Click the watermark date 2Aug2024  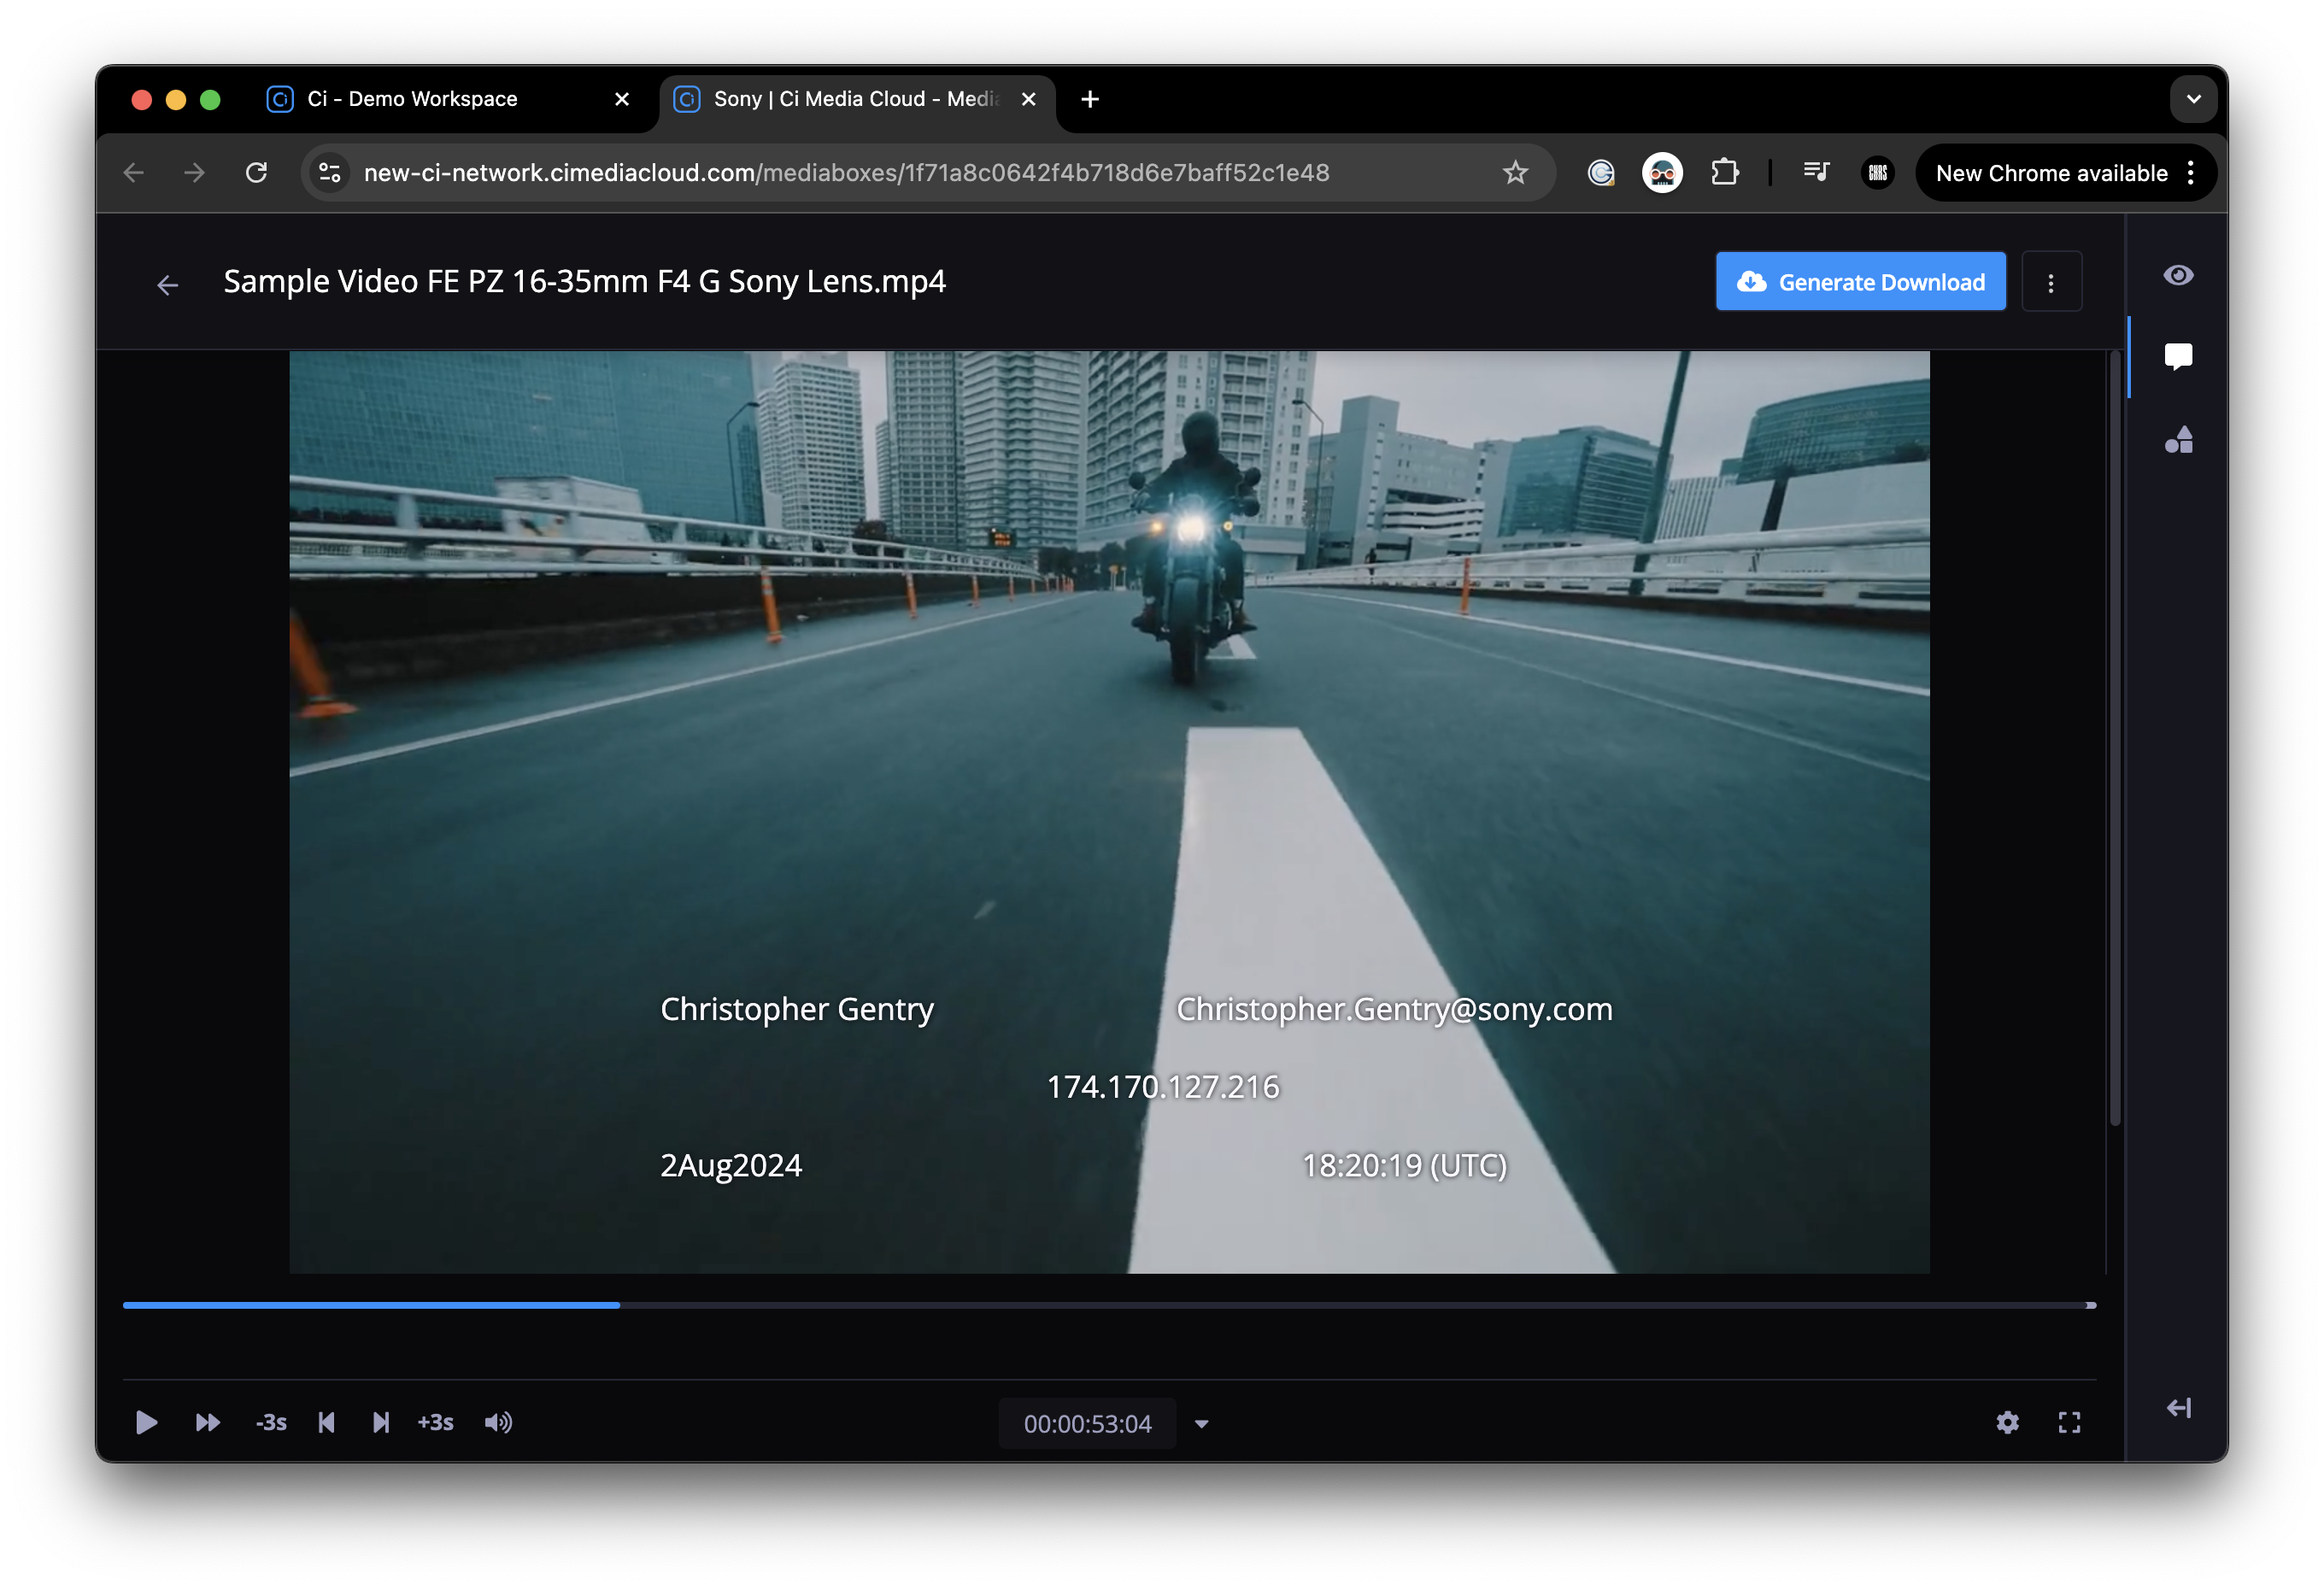click(x=731, y=1166)
